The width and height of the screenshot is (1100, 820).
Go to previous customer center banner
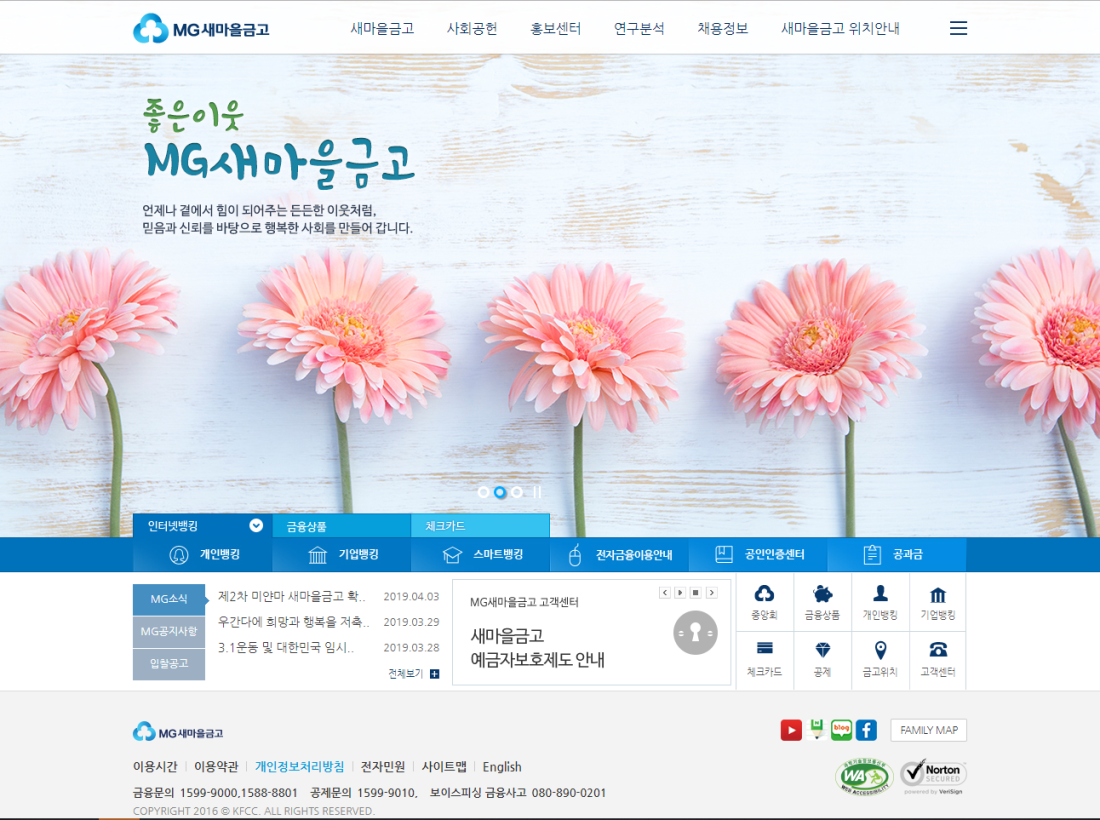point(664,593)
